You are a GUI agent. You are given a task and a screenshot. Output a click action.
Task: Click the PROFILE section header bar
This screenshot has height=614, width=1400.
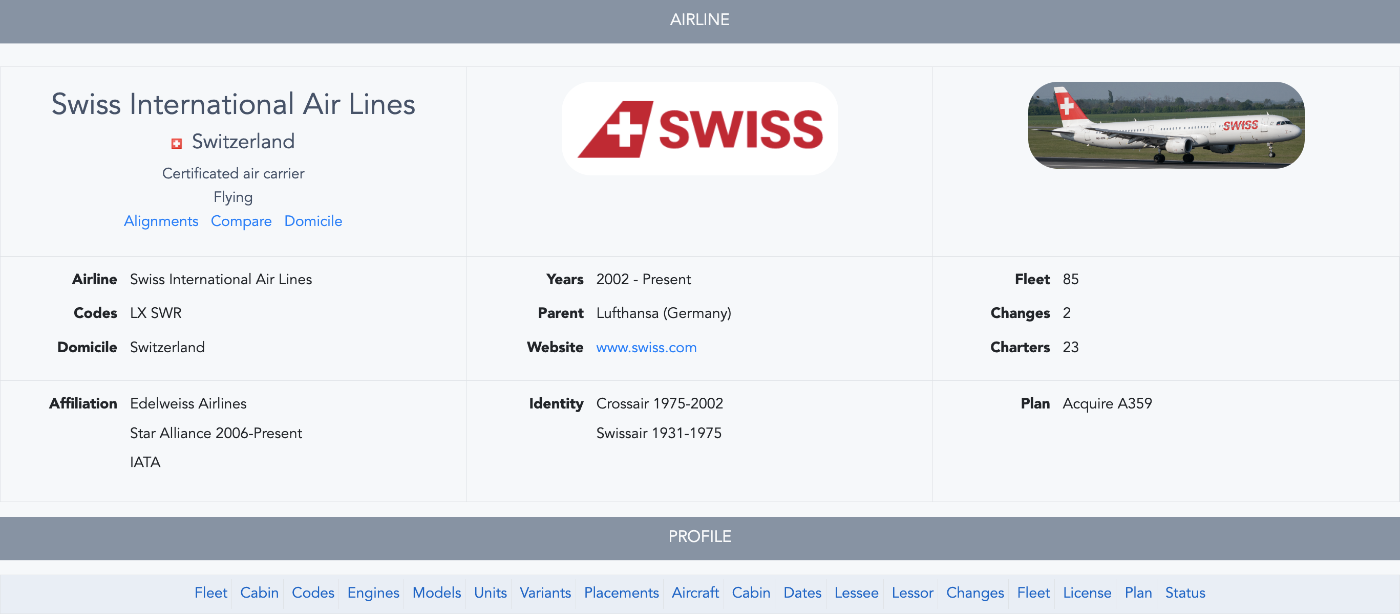point(700,537)
